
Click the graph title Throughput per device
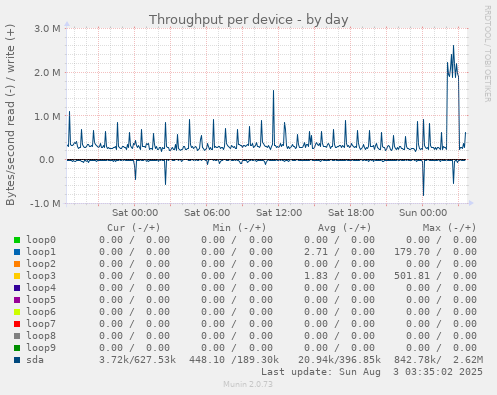pos(248,20)
